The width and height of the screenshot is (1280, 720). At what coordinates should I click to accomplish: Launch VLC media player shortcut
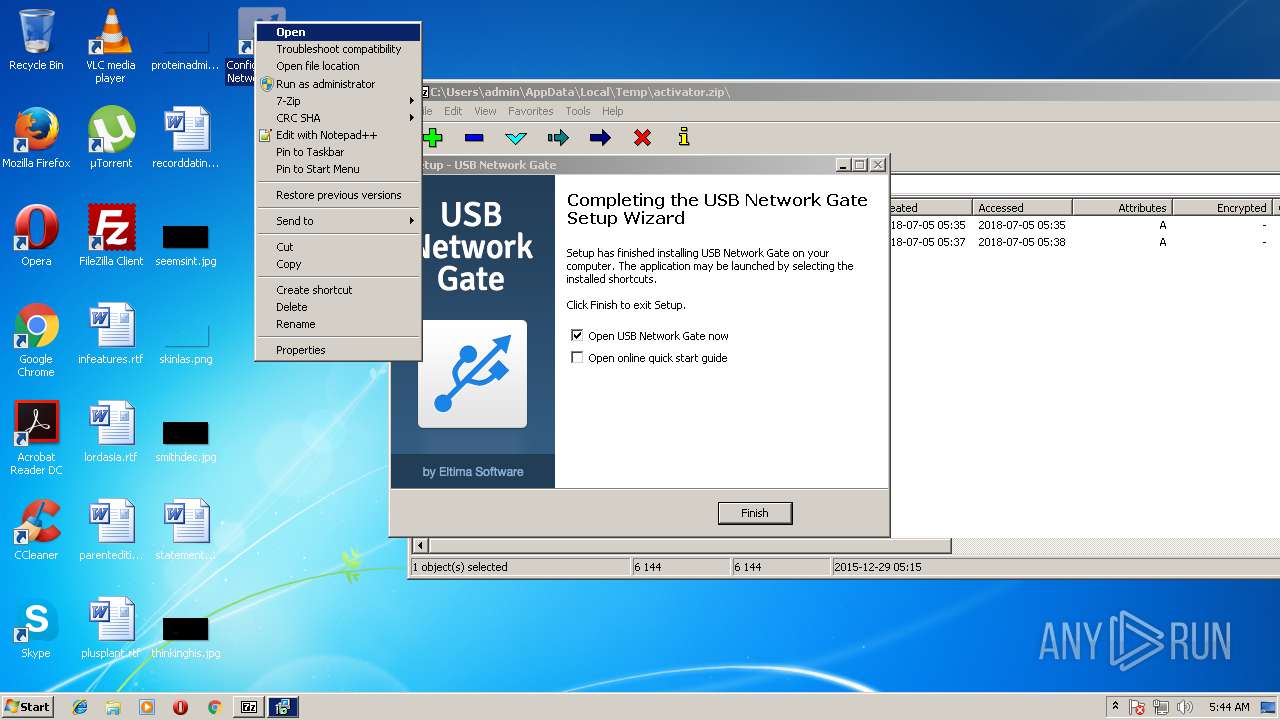[x=110, y=46]
